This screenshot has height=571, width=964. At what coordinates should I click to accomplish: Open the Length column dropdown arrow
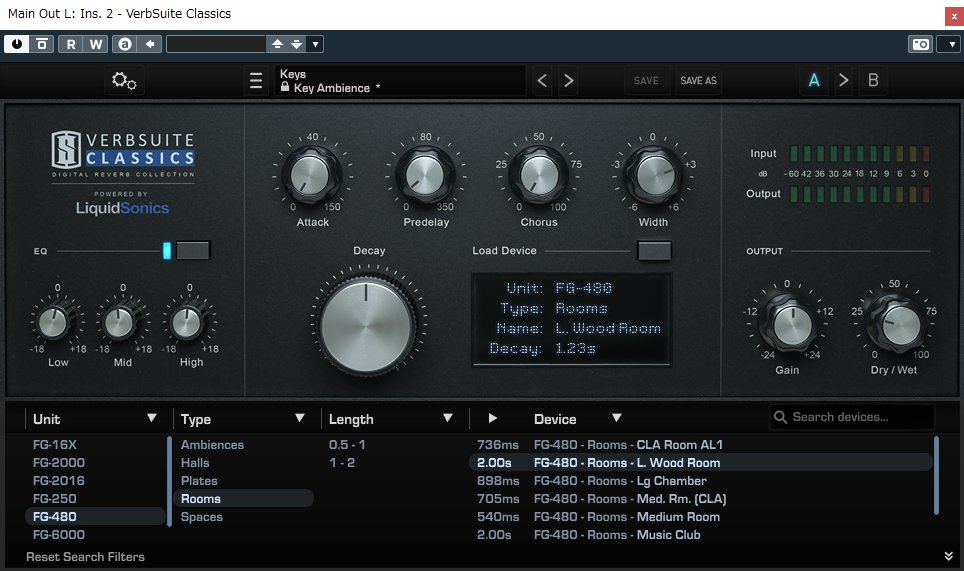[448, 419]
